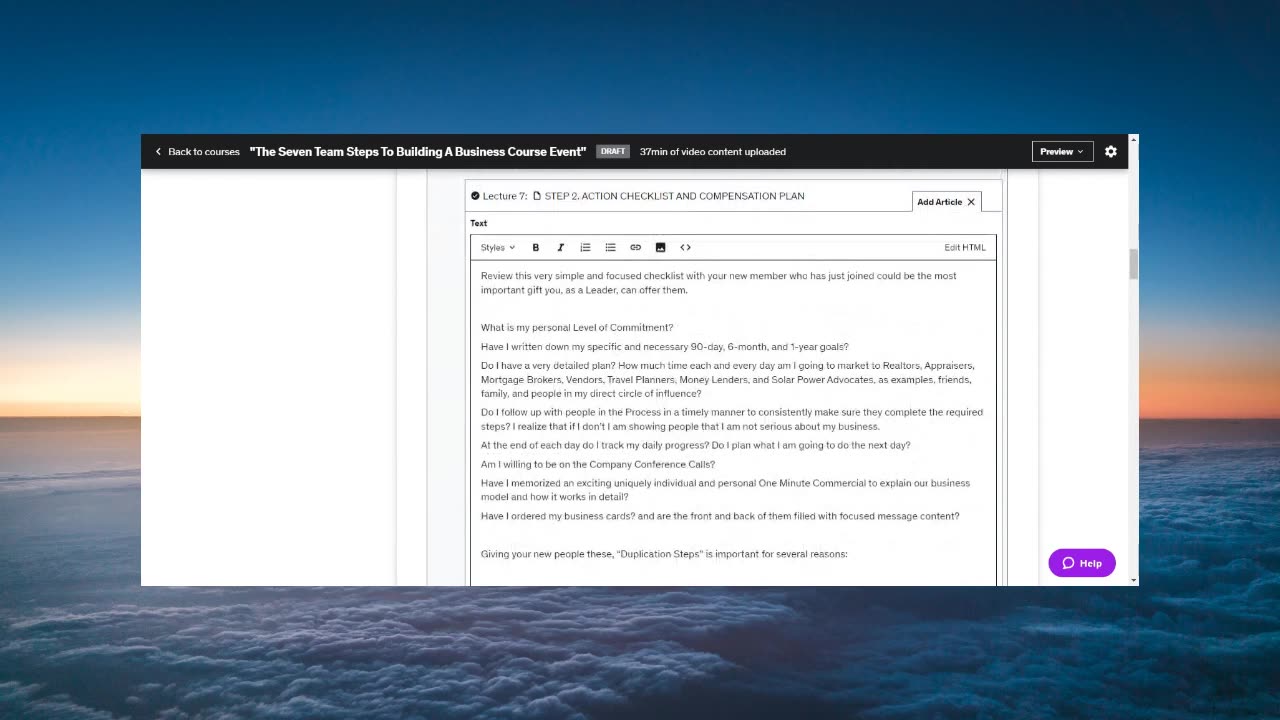
Task: Click the Lecture 7 check circle icon
Action: coord(475,196)
